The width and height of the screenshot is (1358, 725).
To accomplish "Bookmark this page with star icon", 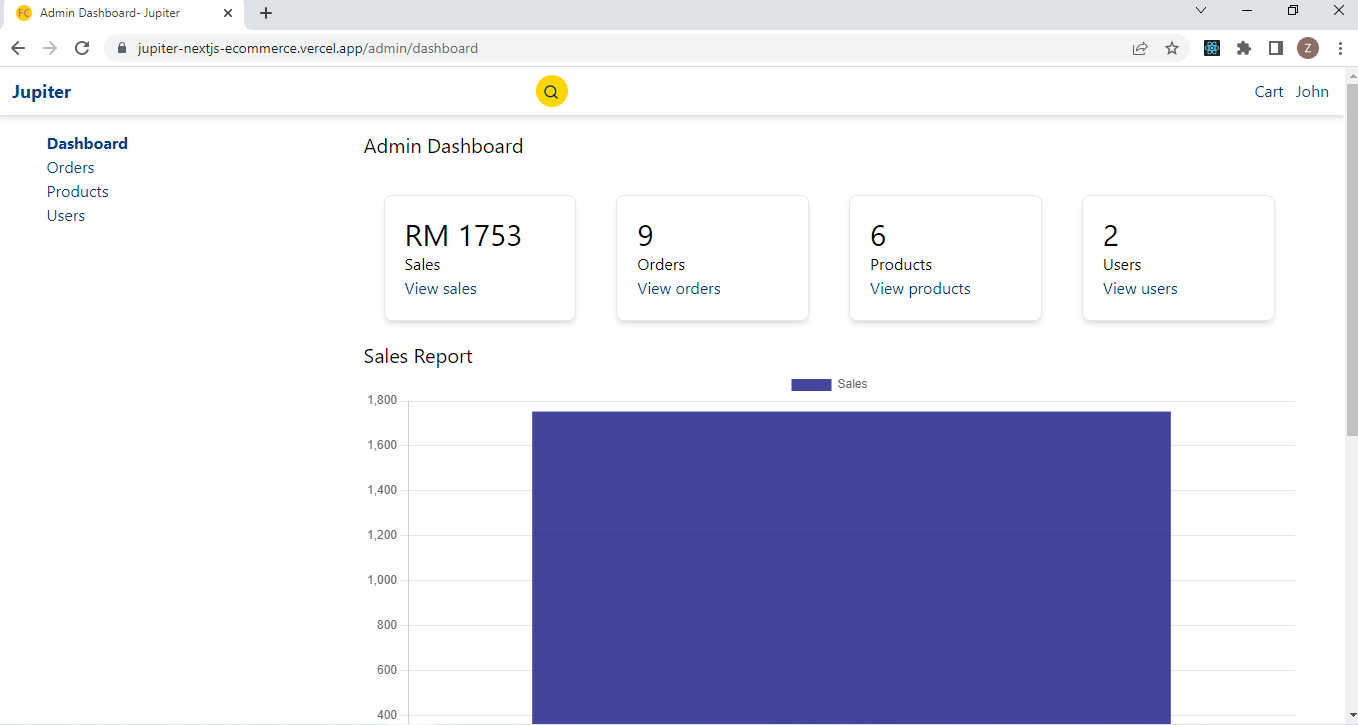I will point(1172,48).
